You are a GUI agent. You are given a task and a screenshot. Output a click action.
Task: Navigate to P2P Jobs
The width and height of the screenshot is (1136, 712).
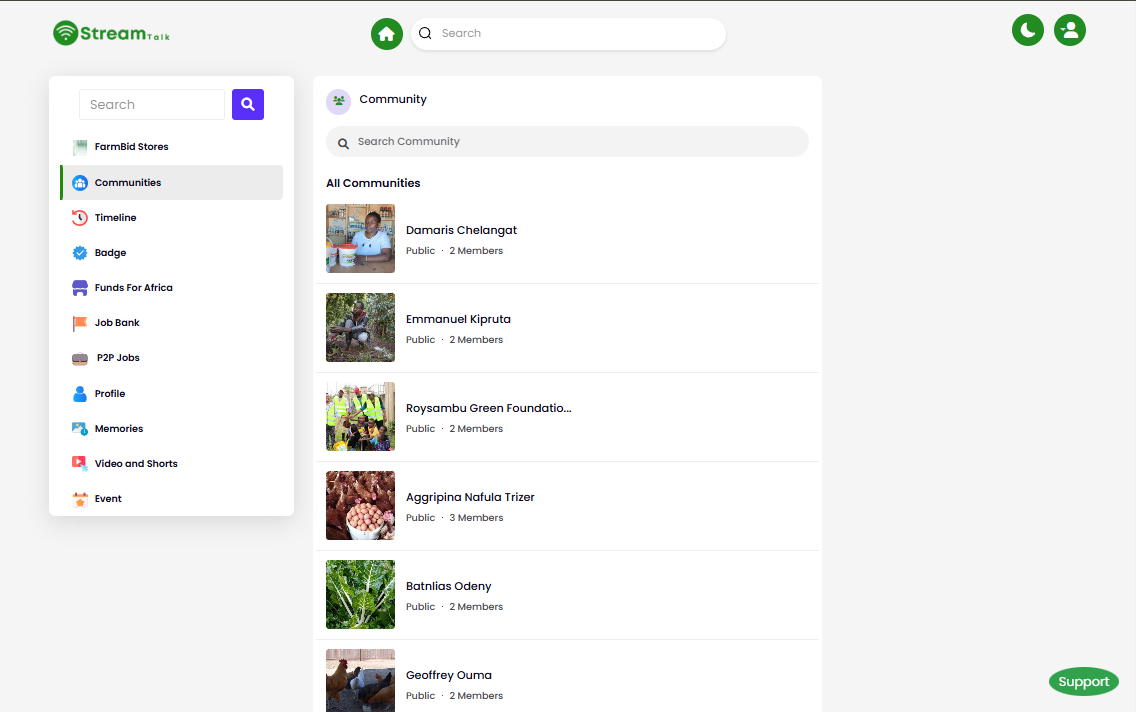(118, 358)
